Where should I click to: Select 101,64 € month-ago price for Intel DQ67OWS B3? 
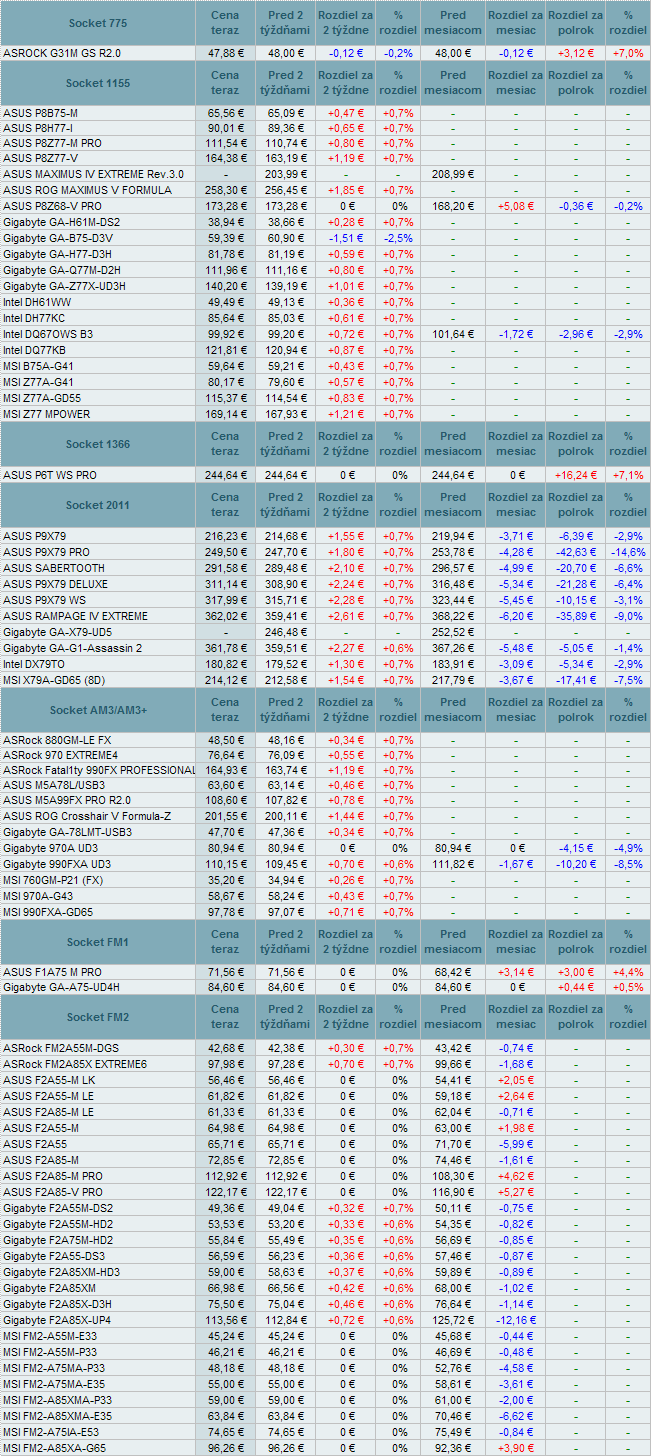coord(453,333)
